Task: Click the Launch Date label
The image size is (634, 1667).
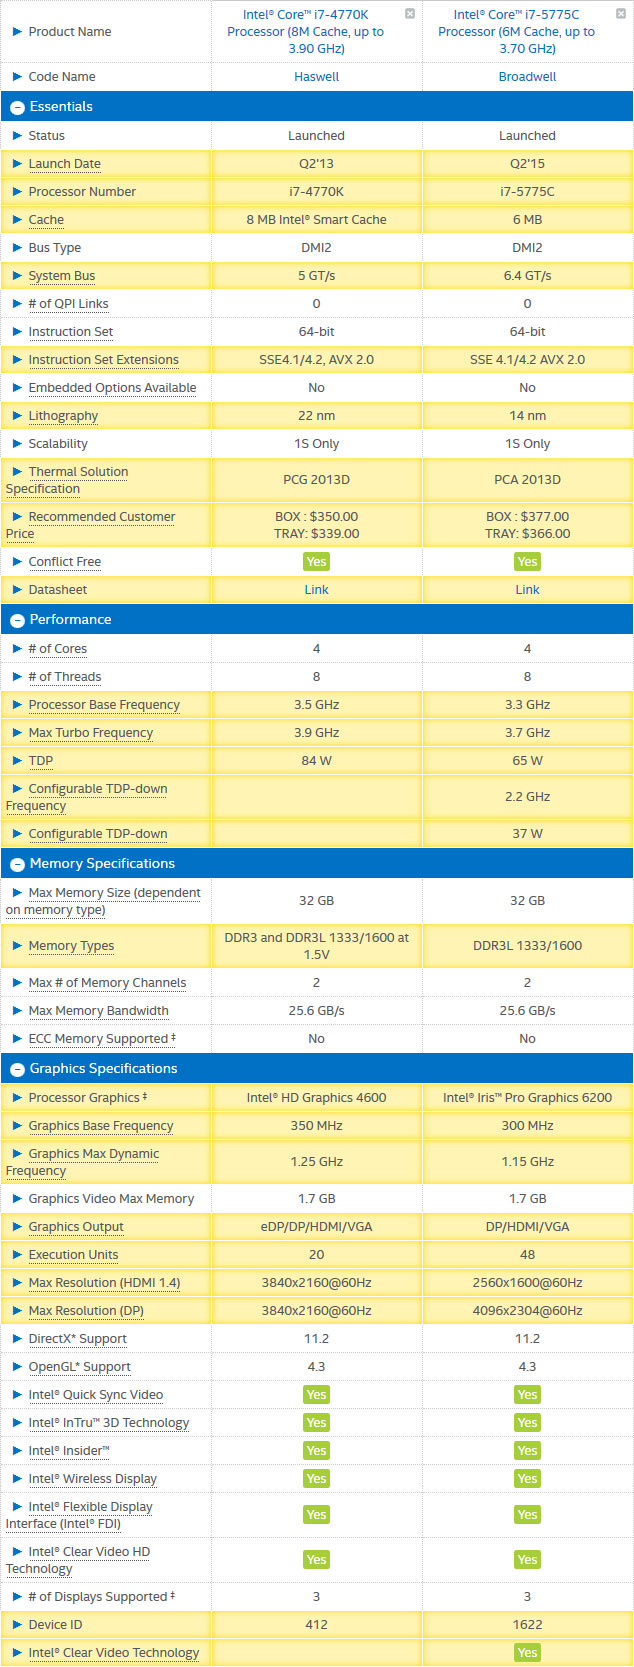Action: click(64, 164)
